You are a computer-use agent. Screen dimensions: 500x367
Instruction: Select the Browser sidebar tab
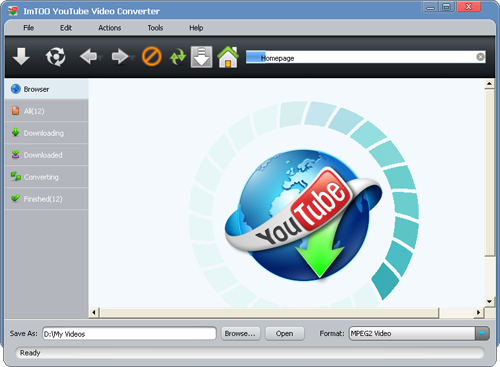click(47, 89)
